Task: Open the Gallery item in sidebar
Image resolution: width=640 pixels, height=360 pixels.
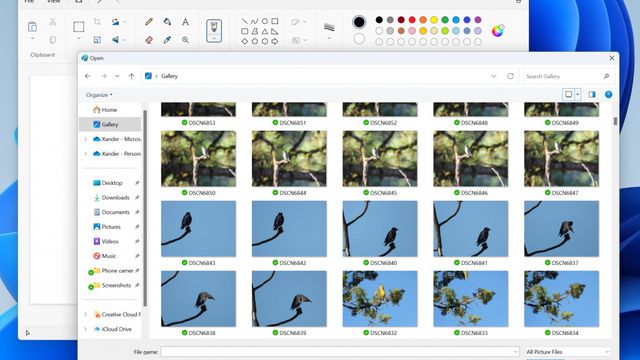Action: (x=110, y=124)
